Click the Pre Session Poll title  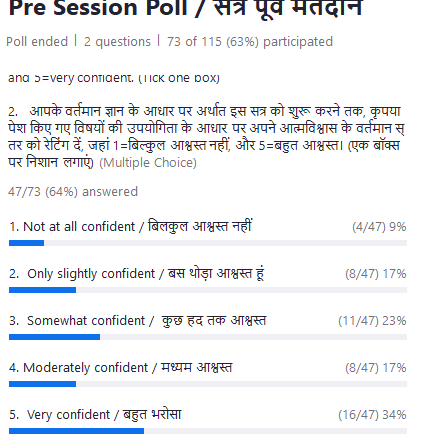[x=185, y=9]
